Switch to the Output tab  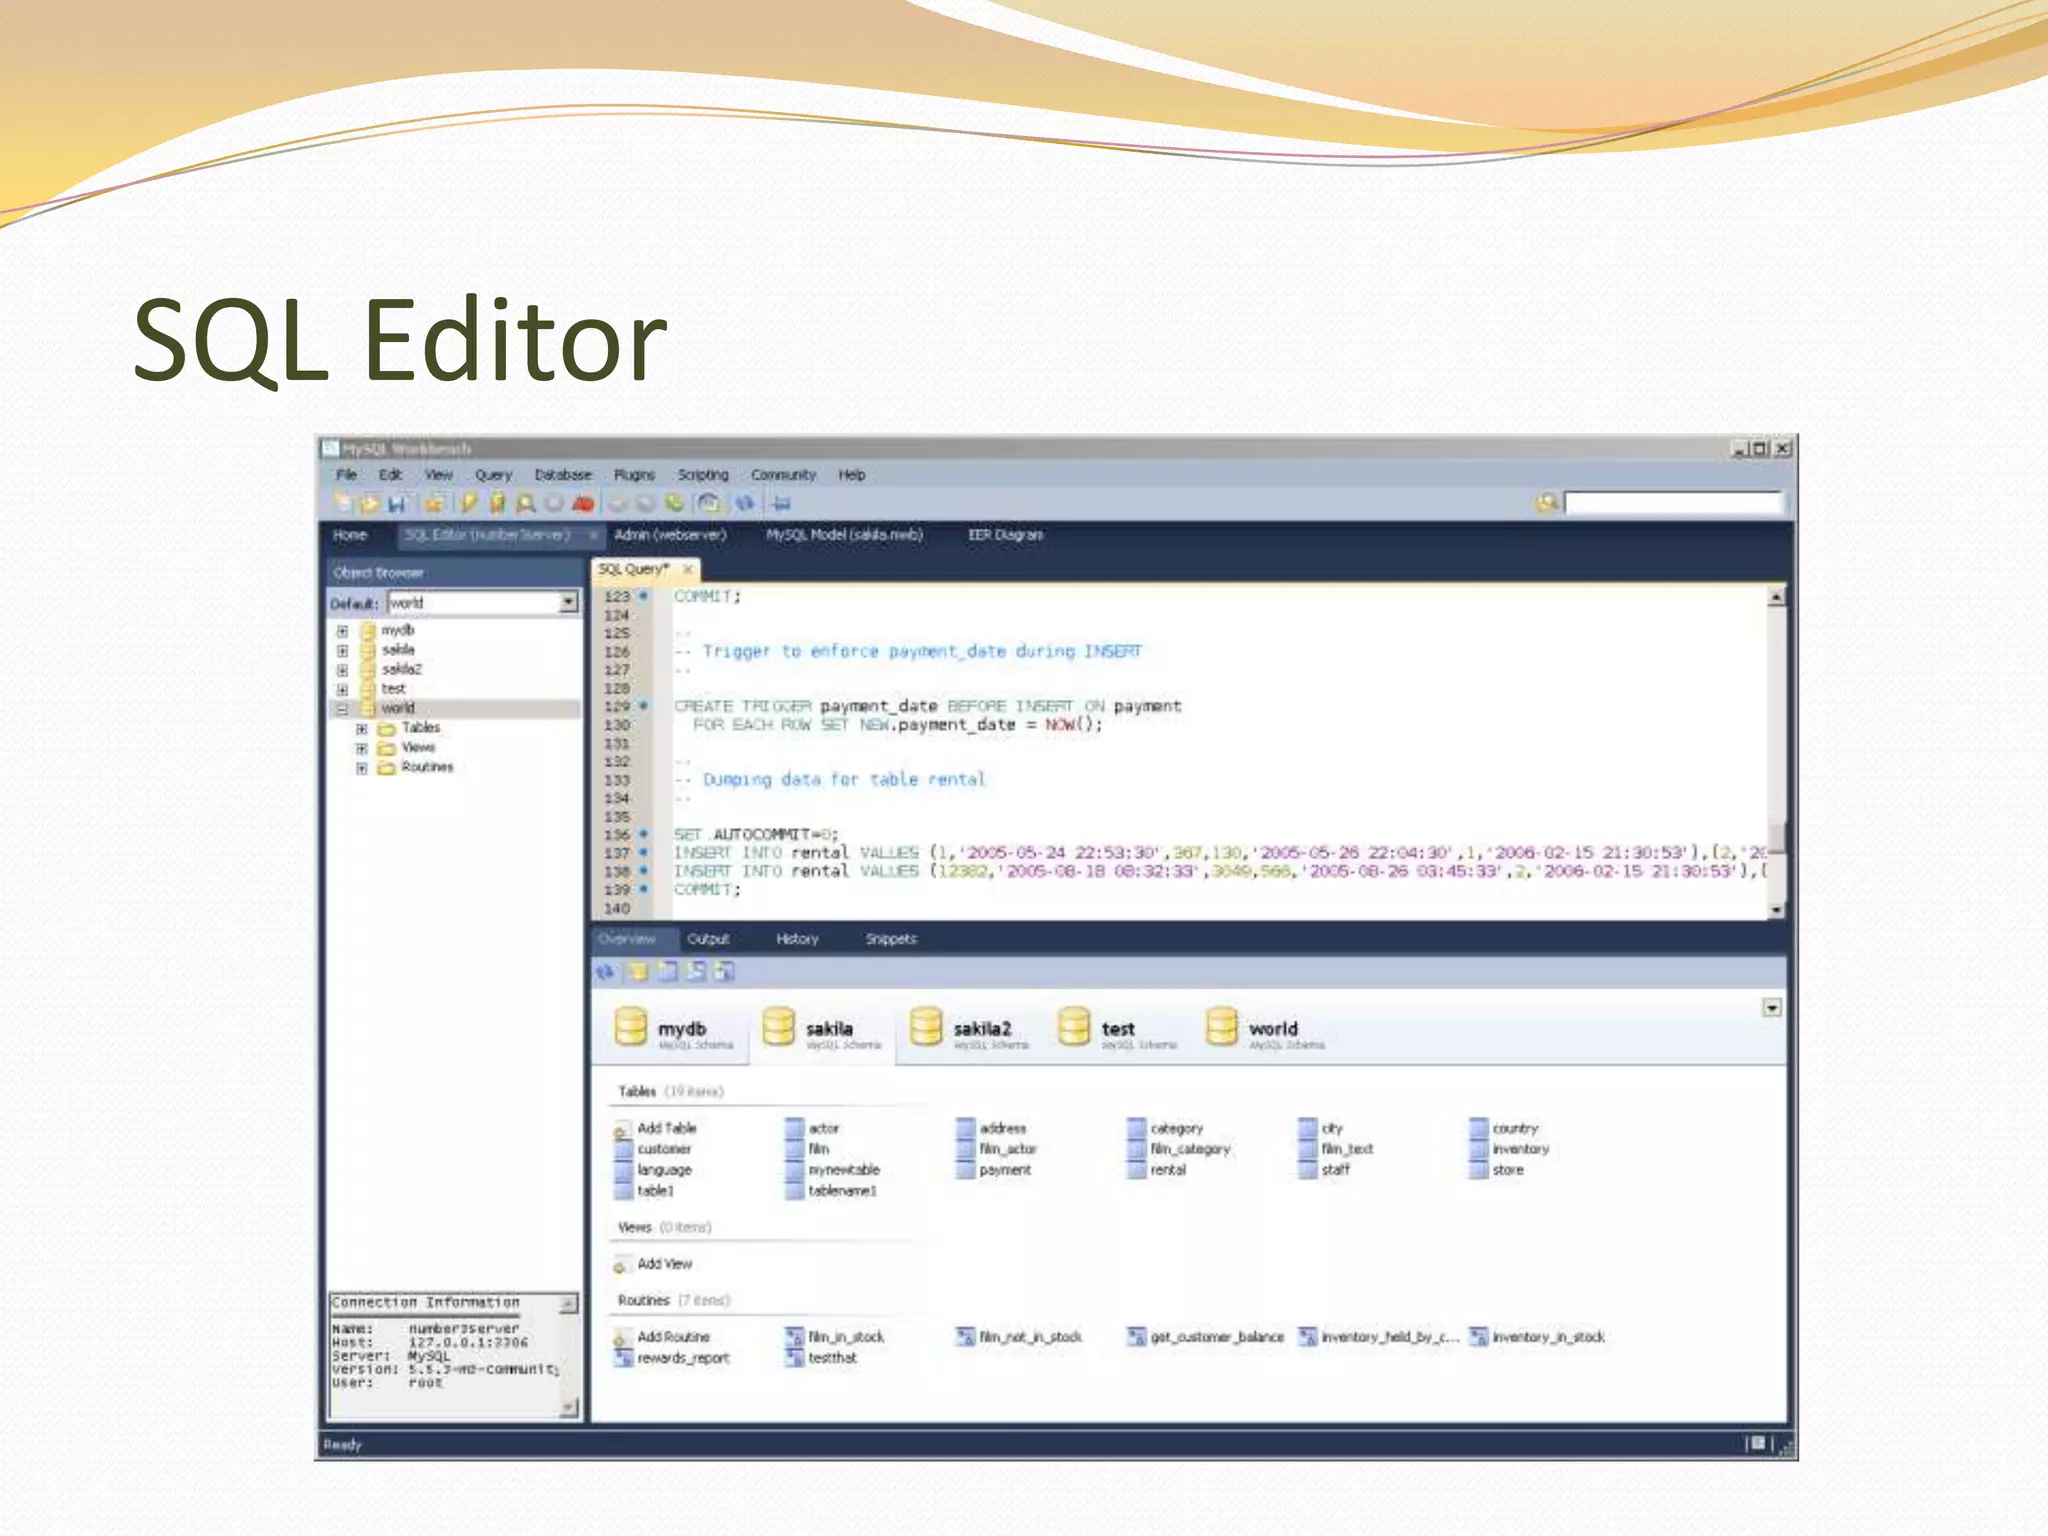pyautogui.click(x=708, y=939)
